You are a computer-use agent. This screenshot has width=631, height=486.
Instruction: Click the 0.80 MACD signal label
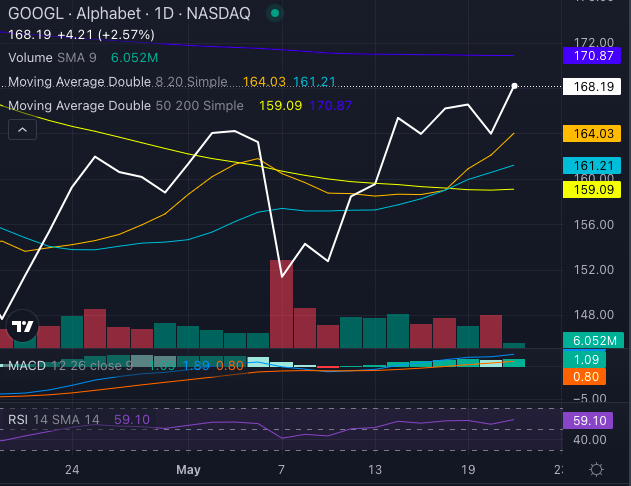pos(584,377)
